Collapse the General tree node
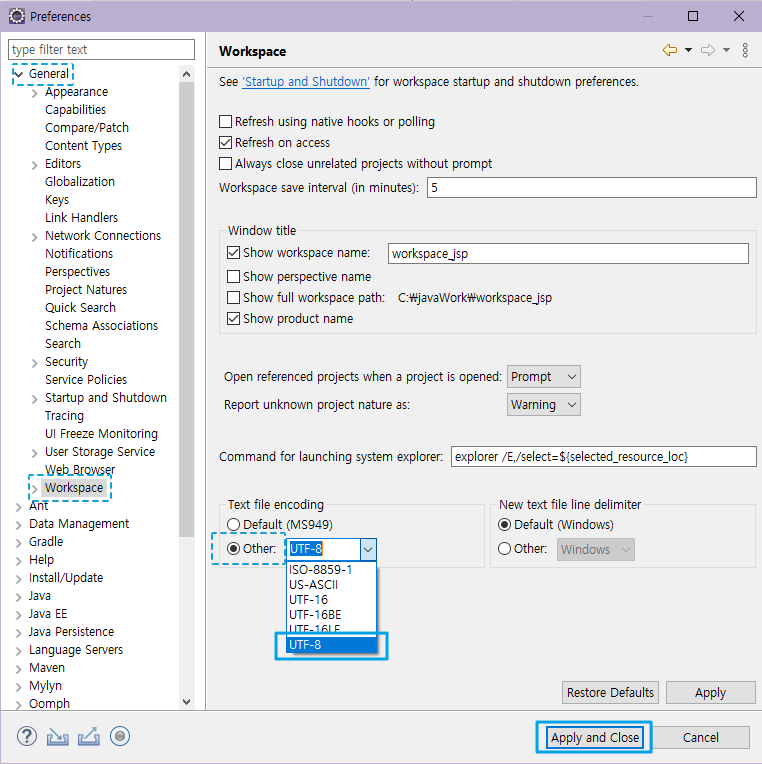The image size is (762, 764). (19, 74)
